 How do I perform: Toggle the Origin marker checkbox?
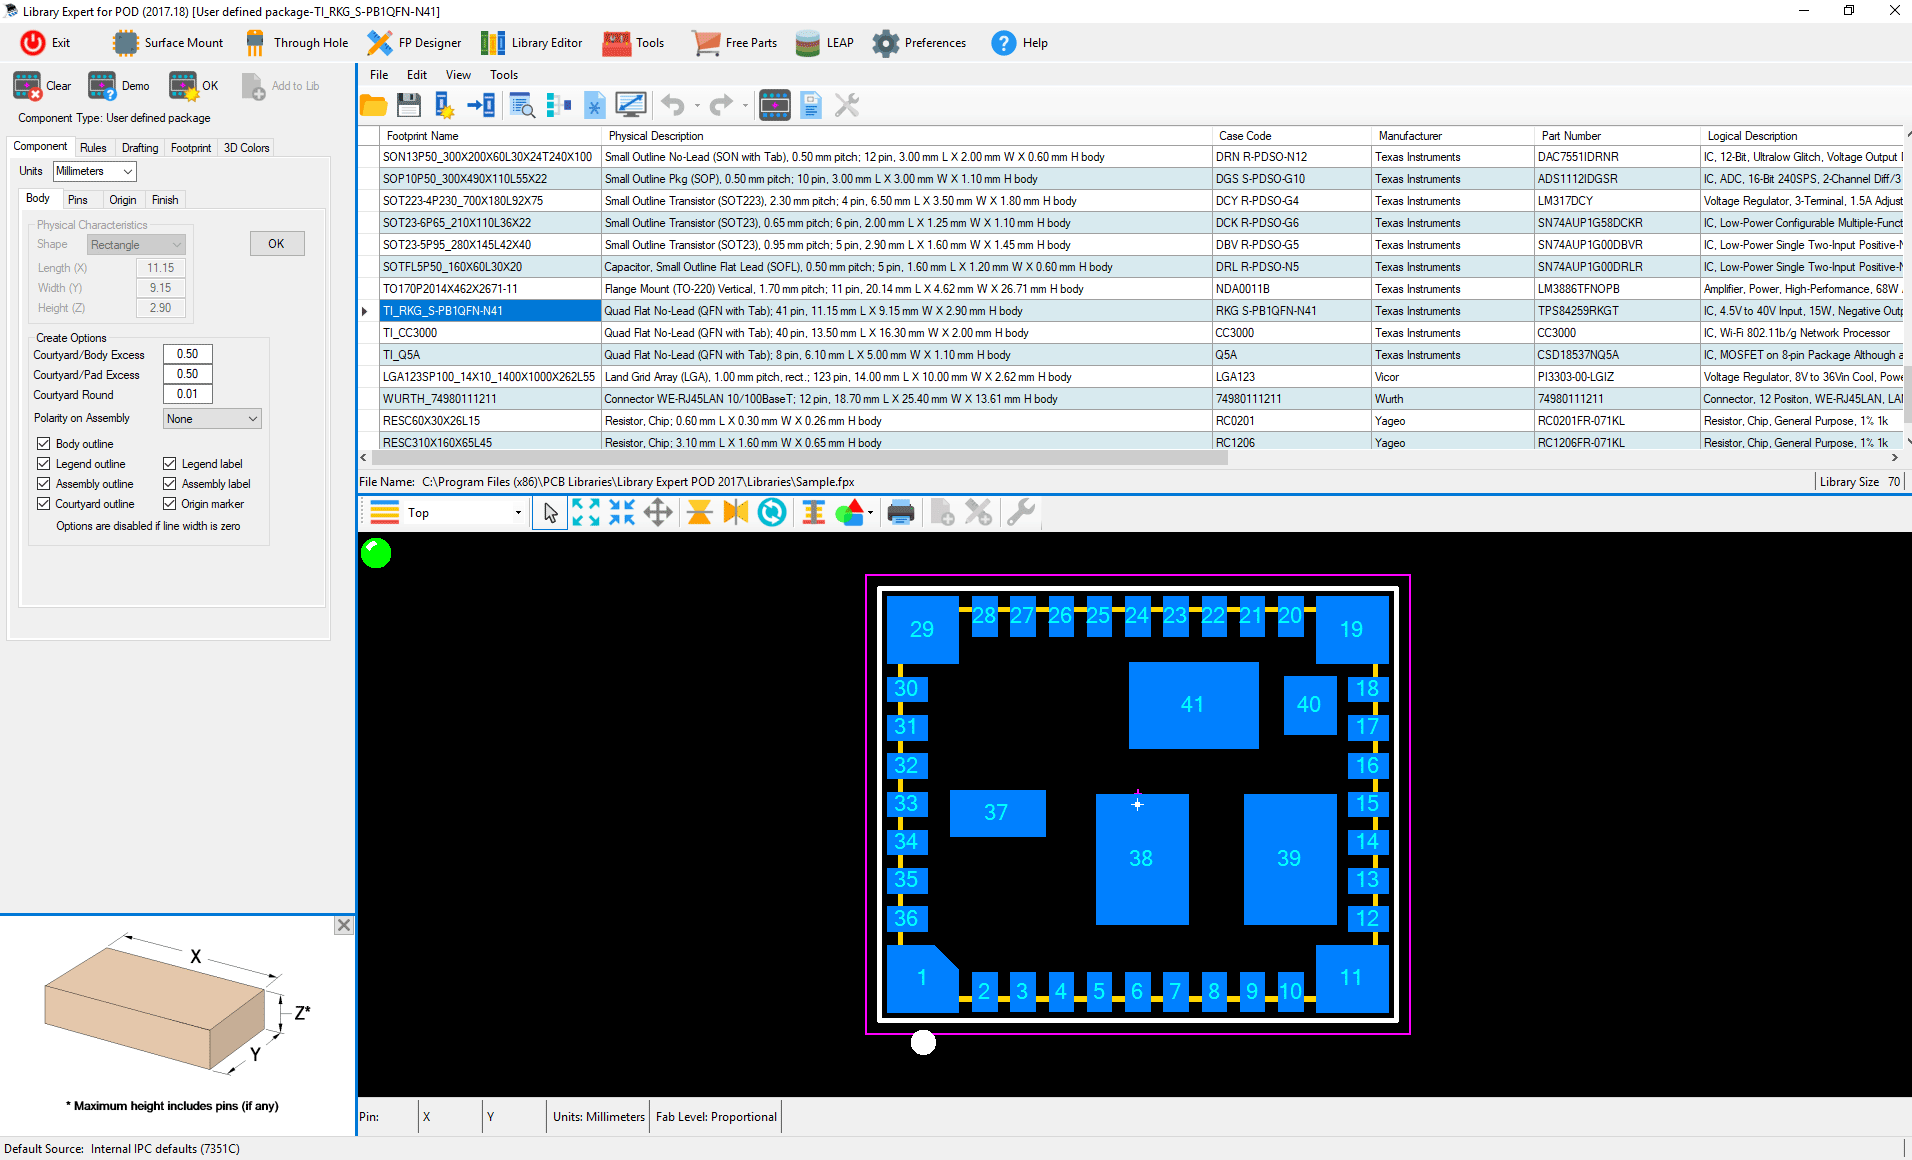[x=170, y=504]
